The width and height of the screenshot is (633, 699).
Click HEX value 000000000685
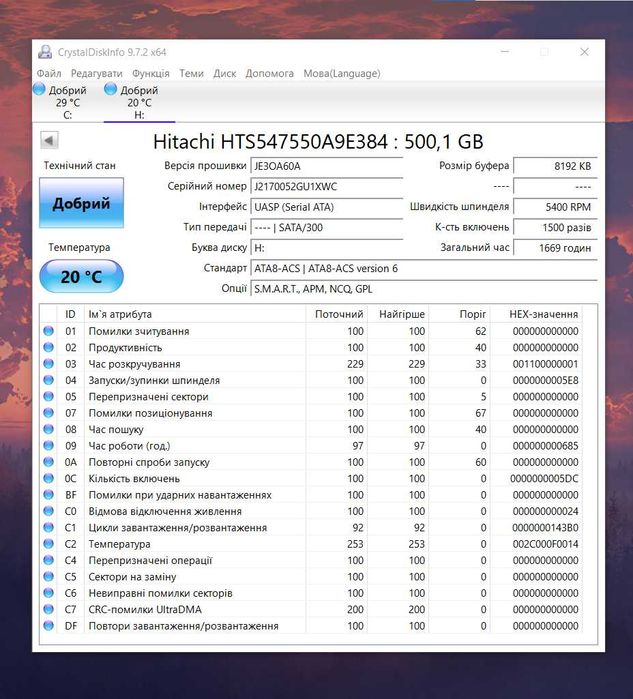[x=545, y=445]
